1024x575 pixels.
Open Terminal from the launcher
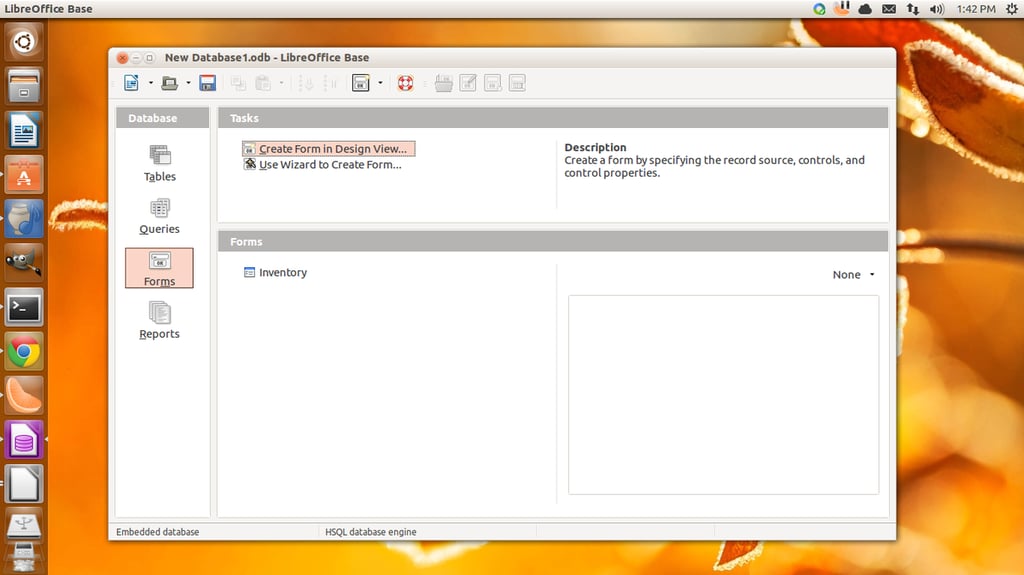[24, 307]
